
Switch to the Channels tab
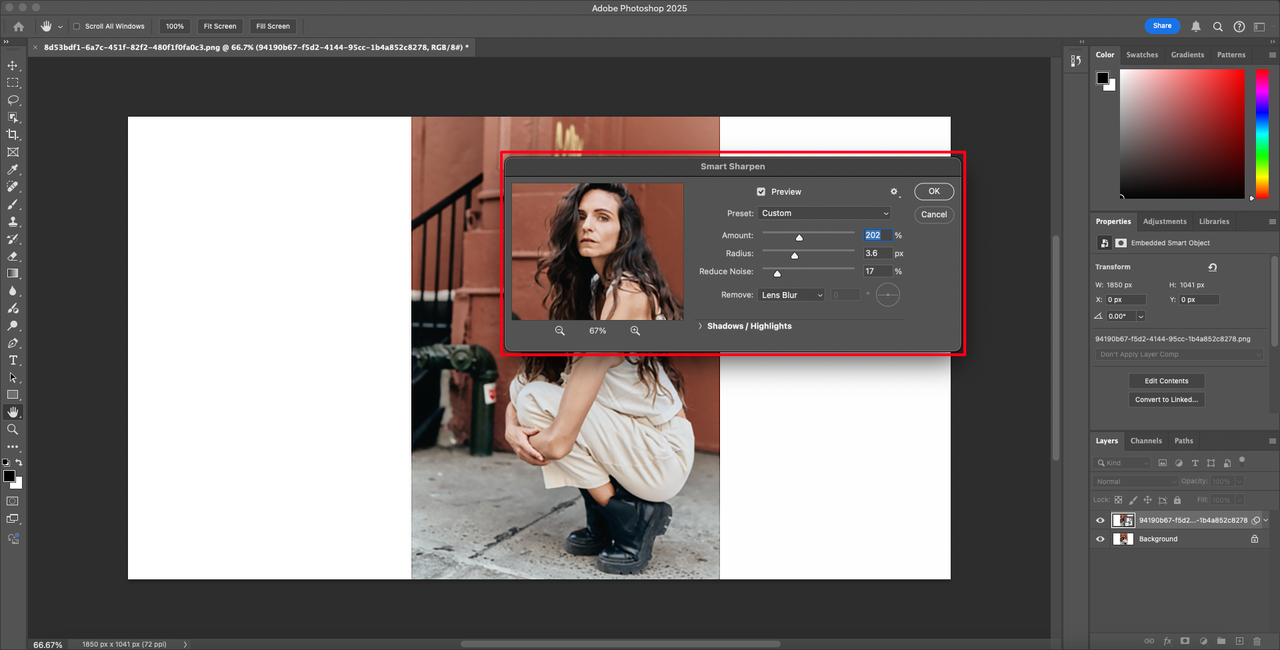pos(1146,441)
